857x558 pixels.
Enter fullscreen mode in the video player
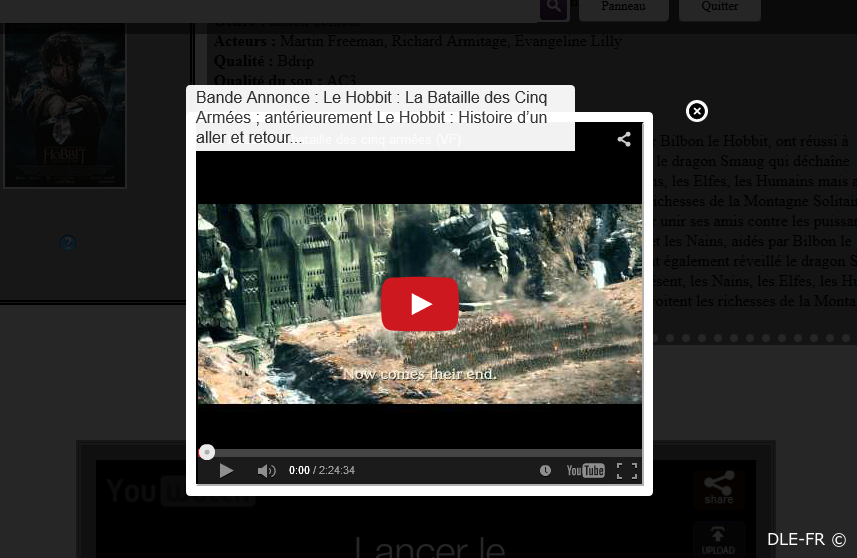[627, 471]
